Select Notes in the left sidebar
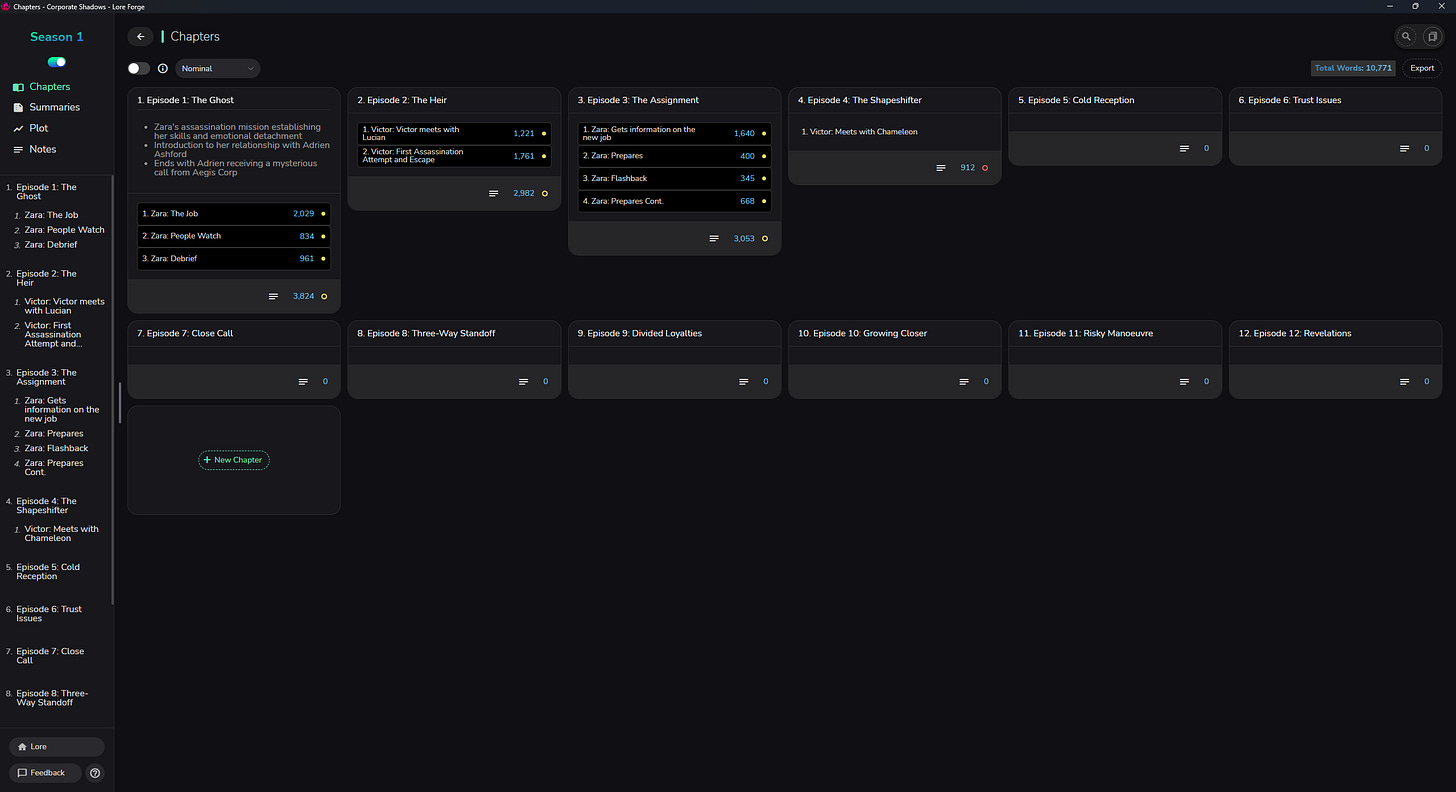 42,149
